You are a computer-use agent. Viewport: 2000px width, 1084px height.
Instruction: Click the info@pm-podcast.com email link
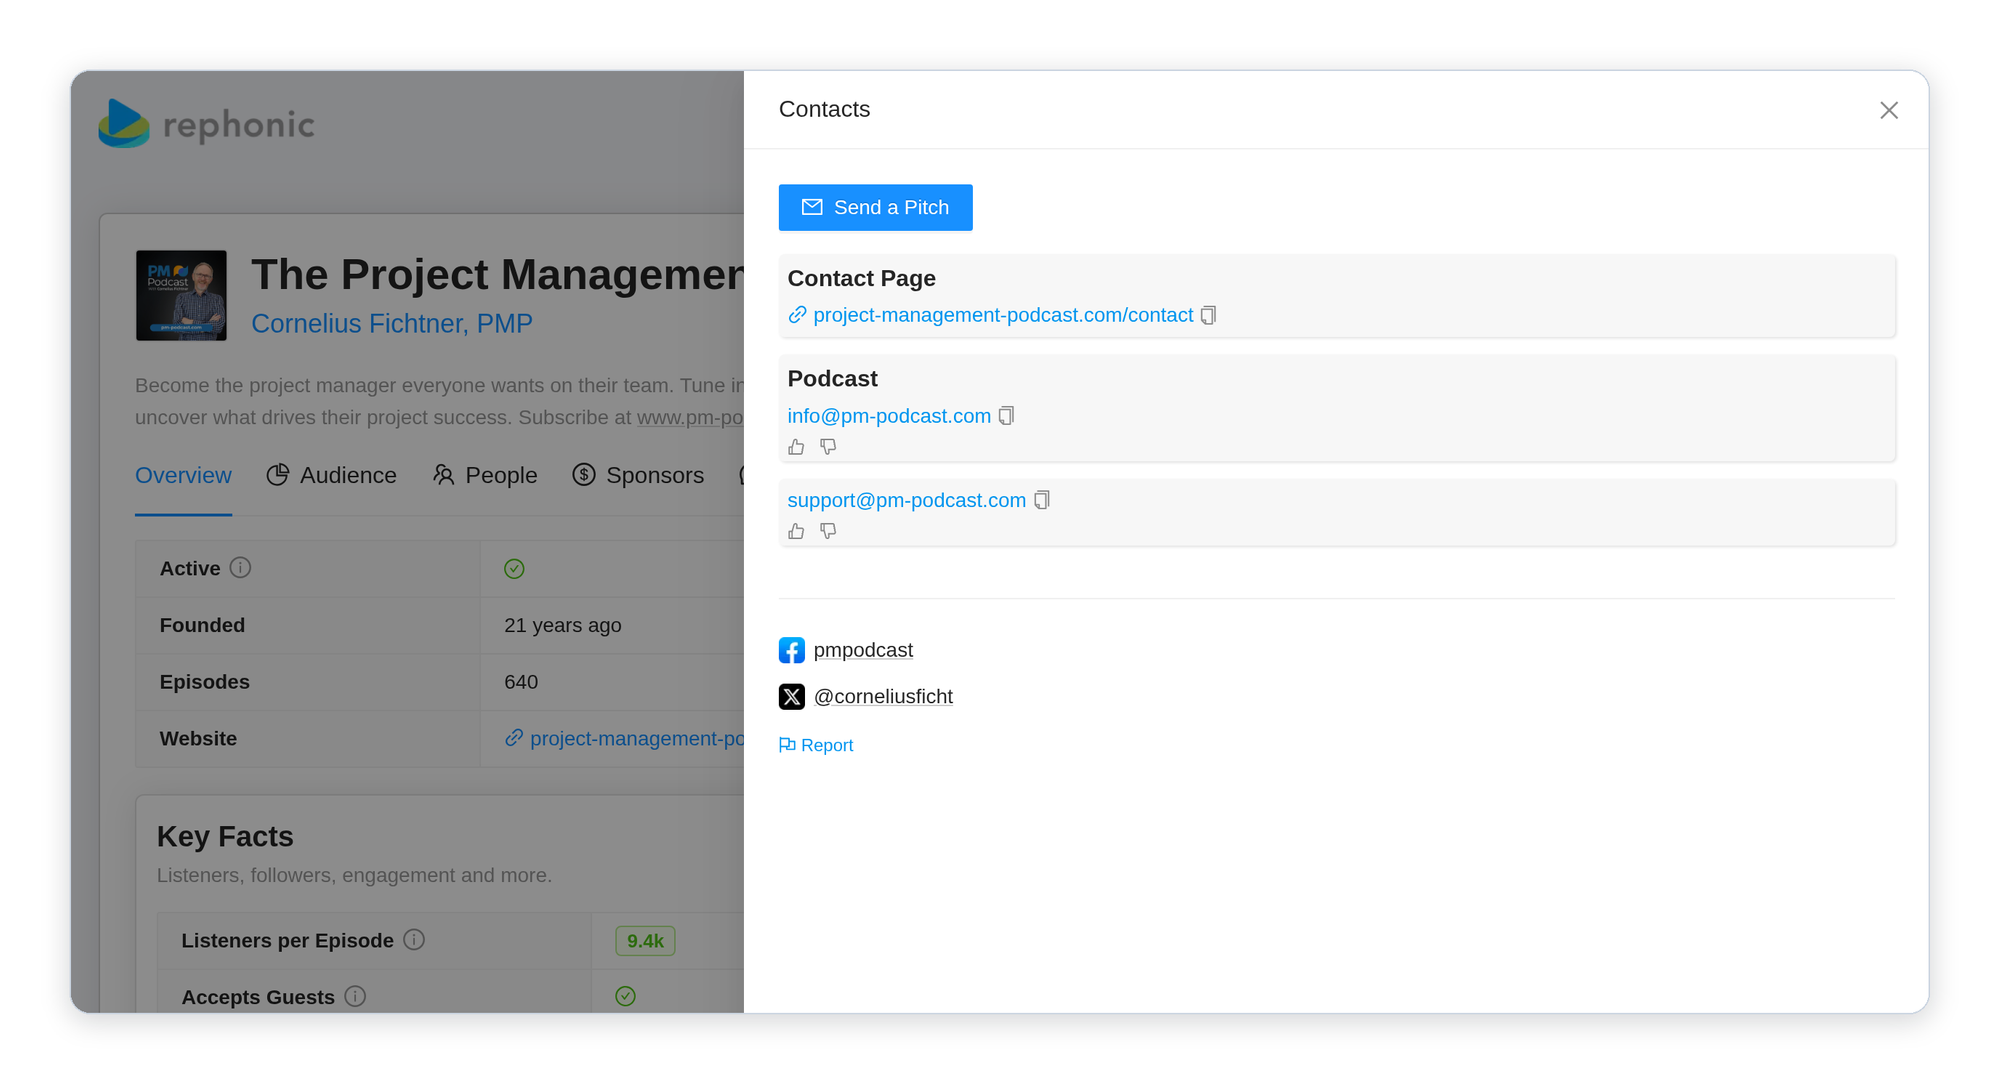pyautogui.click(x=889, y=416)
